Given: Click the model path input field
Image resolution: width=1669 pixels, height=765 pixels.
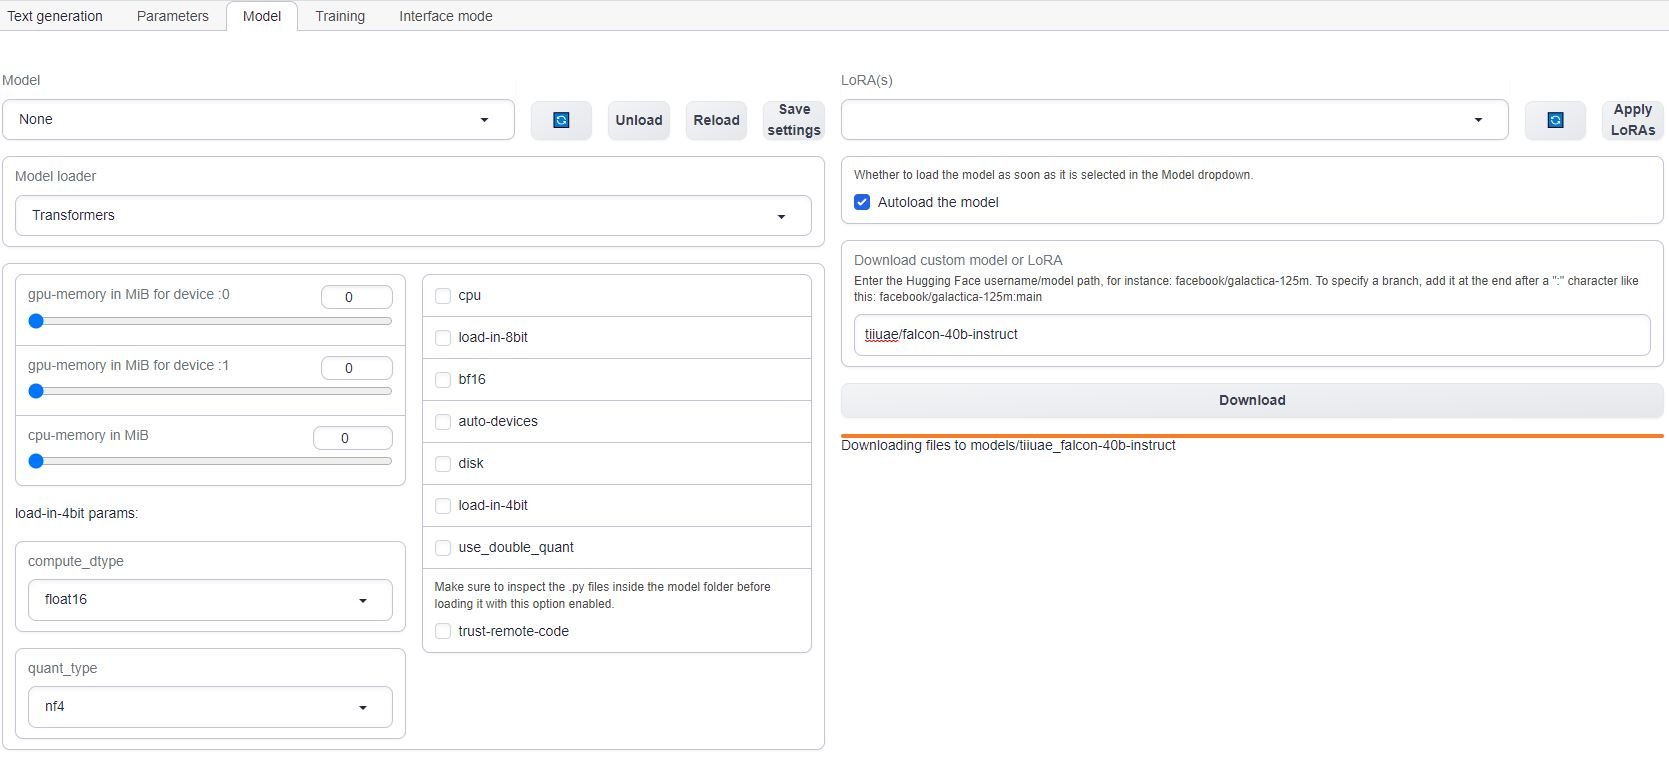Looking at the screenshot, I should tap(1252, 335).
